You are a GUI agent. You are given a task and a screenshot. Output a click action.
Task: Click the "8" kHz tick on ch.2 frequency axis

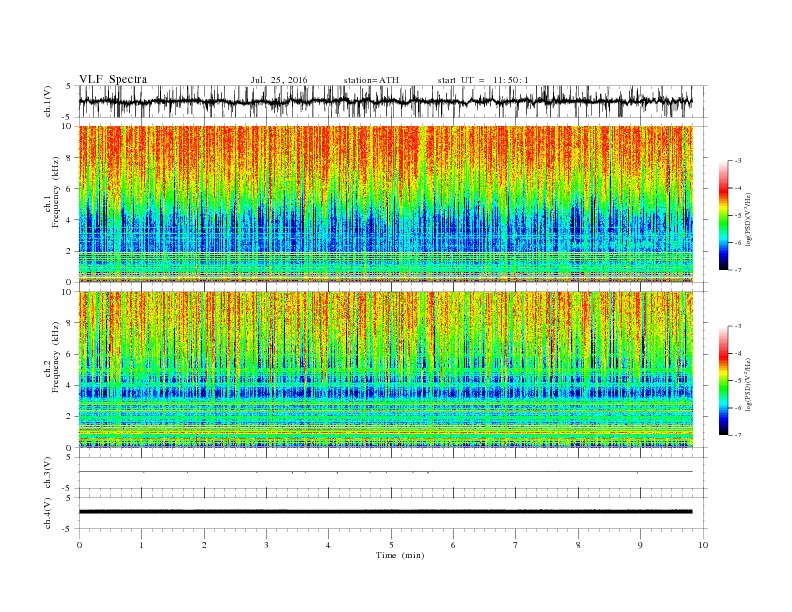click(x=69, y=323)
